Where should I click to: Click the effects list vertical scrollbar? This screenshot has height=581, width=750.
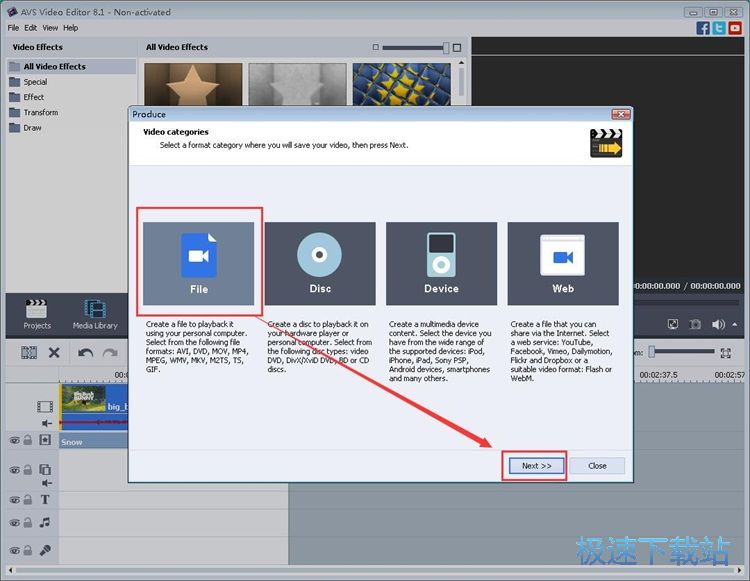tap(461, 82)
